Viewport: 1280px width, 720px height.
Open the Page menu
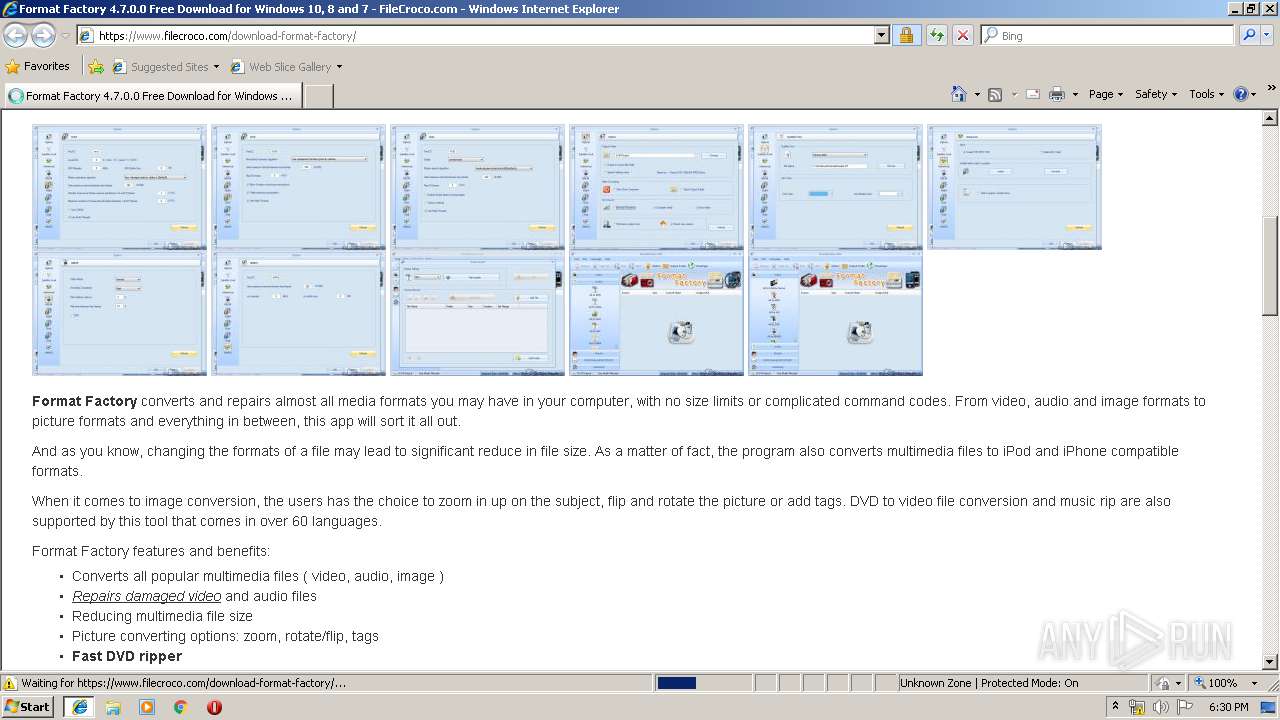click(x=1106, y=94)
